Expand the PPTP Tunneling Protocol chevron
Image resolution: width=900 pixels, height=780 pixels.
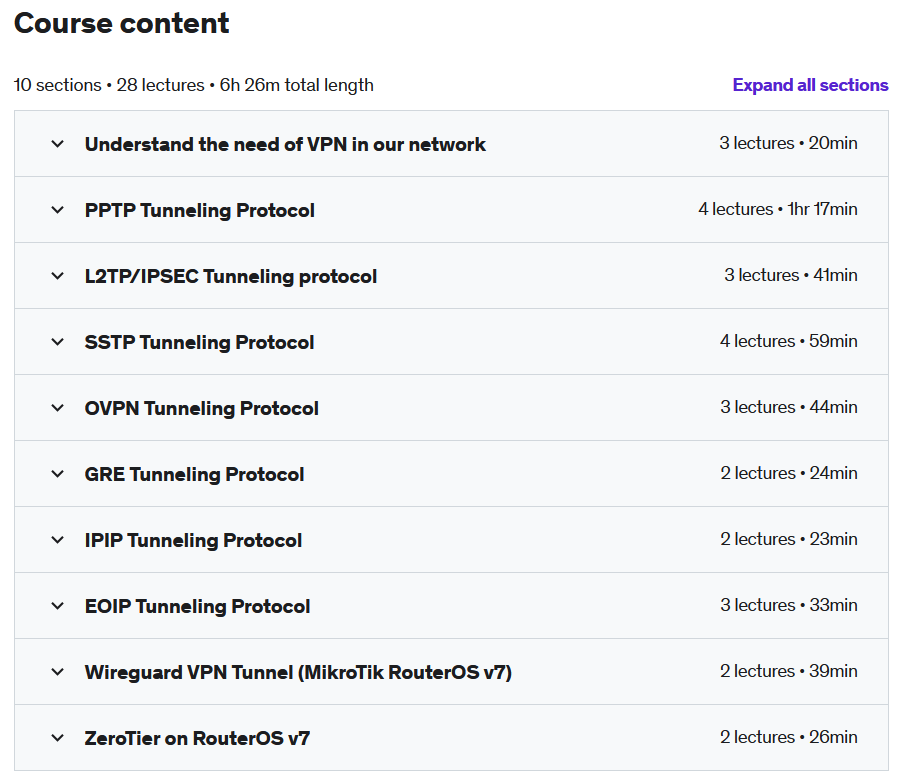pyautogui.click(x=57, y=210)
